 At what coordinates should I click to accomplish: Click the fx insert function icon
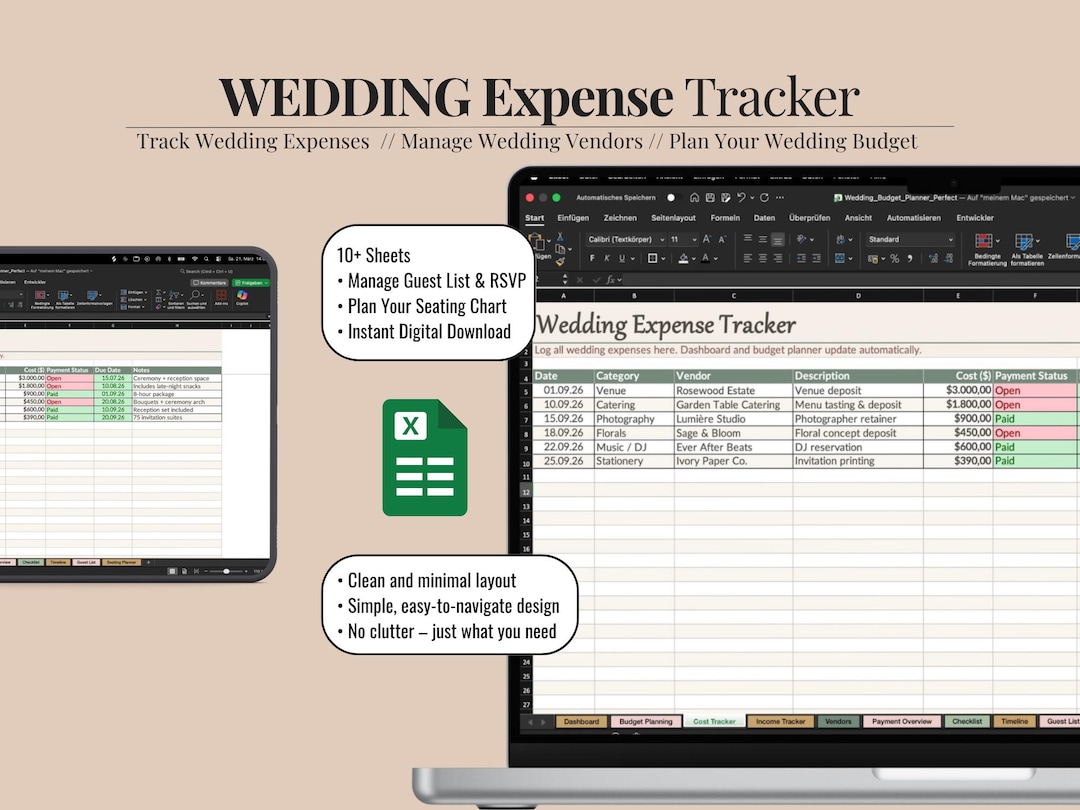[610, 280]
